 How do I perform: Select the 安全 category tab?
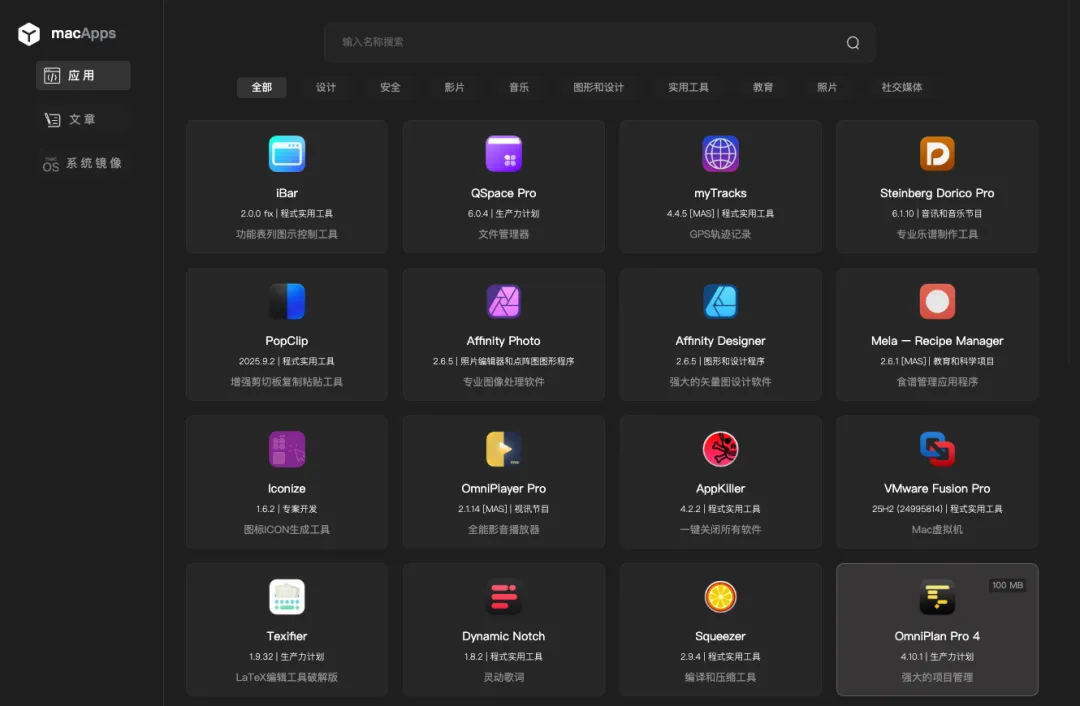[x=390, y=87]
